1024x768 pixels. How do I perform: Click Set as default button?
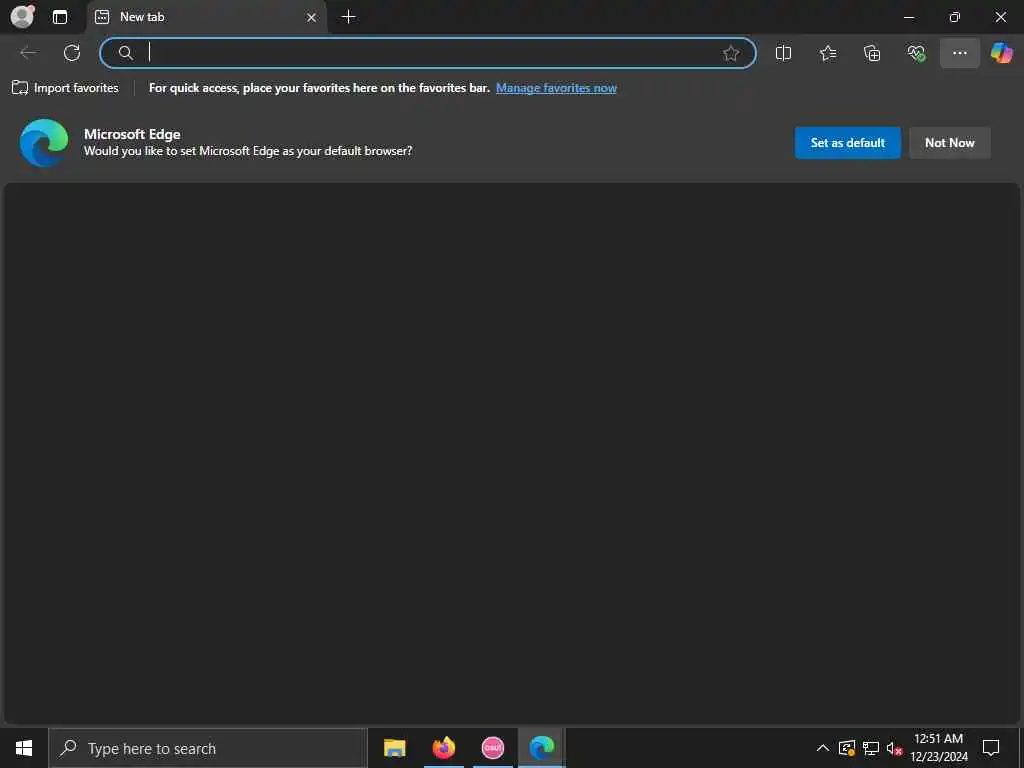click(848, 142)
